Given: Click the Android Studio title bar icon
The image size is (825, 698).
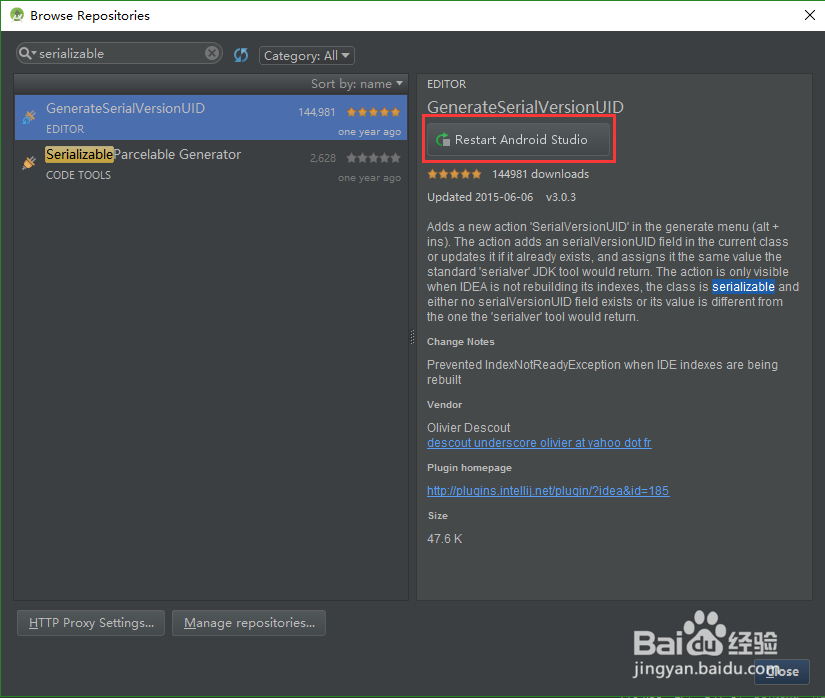Looking at the screenshot, I should [17, 15].
